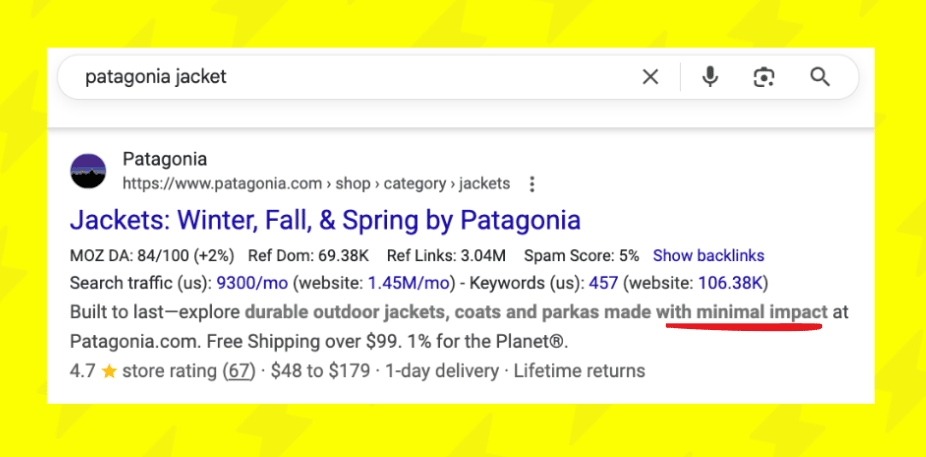Click Show backlinks
926x457 pixels.
(708, 255)
